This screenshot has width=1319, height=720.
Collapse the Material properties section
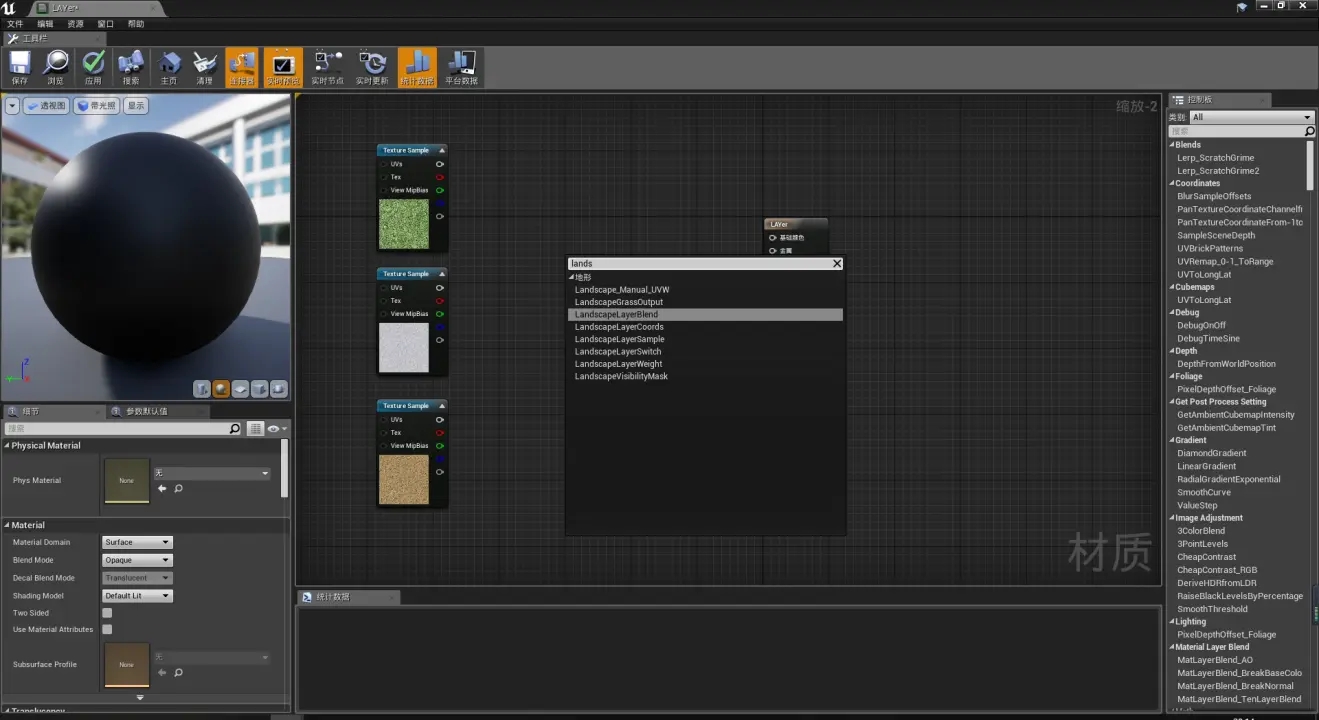tap(7, 525)
